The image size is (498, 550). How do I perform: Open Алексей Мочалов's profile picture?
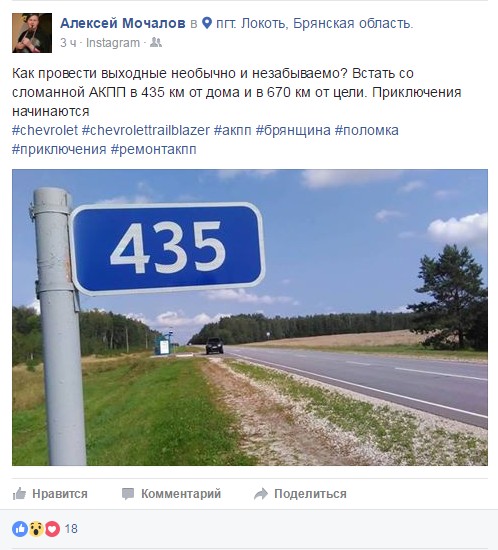(32, 33)
